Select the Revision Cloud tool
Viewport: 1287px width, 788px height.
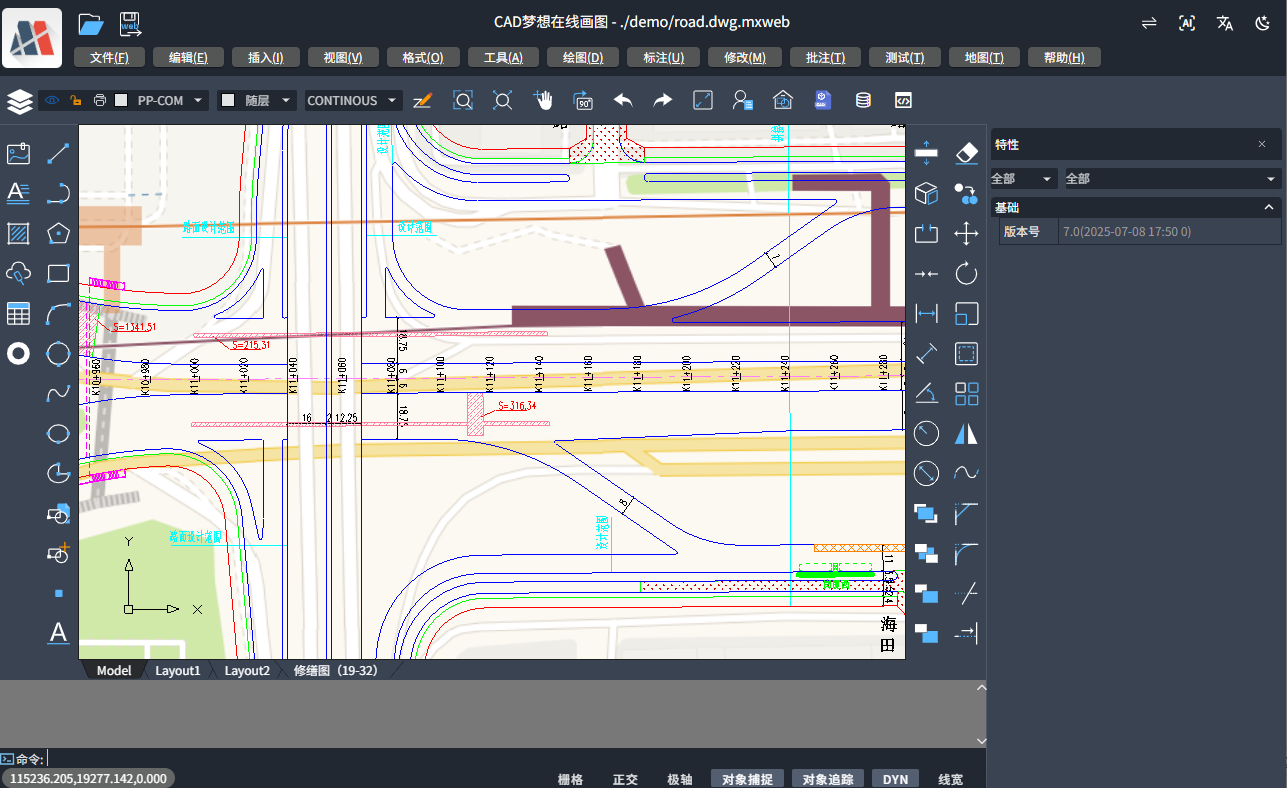[18, 273]
